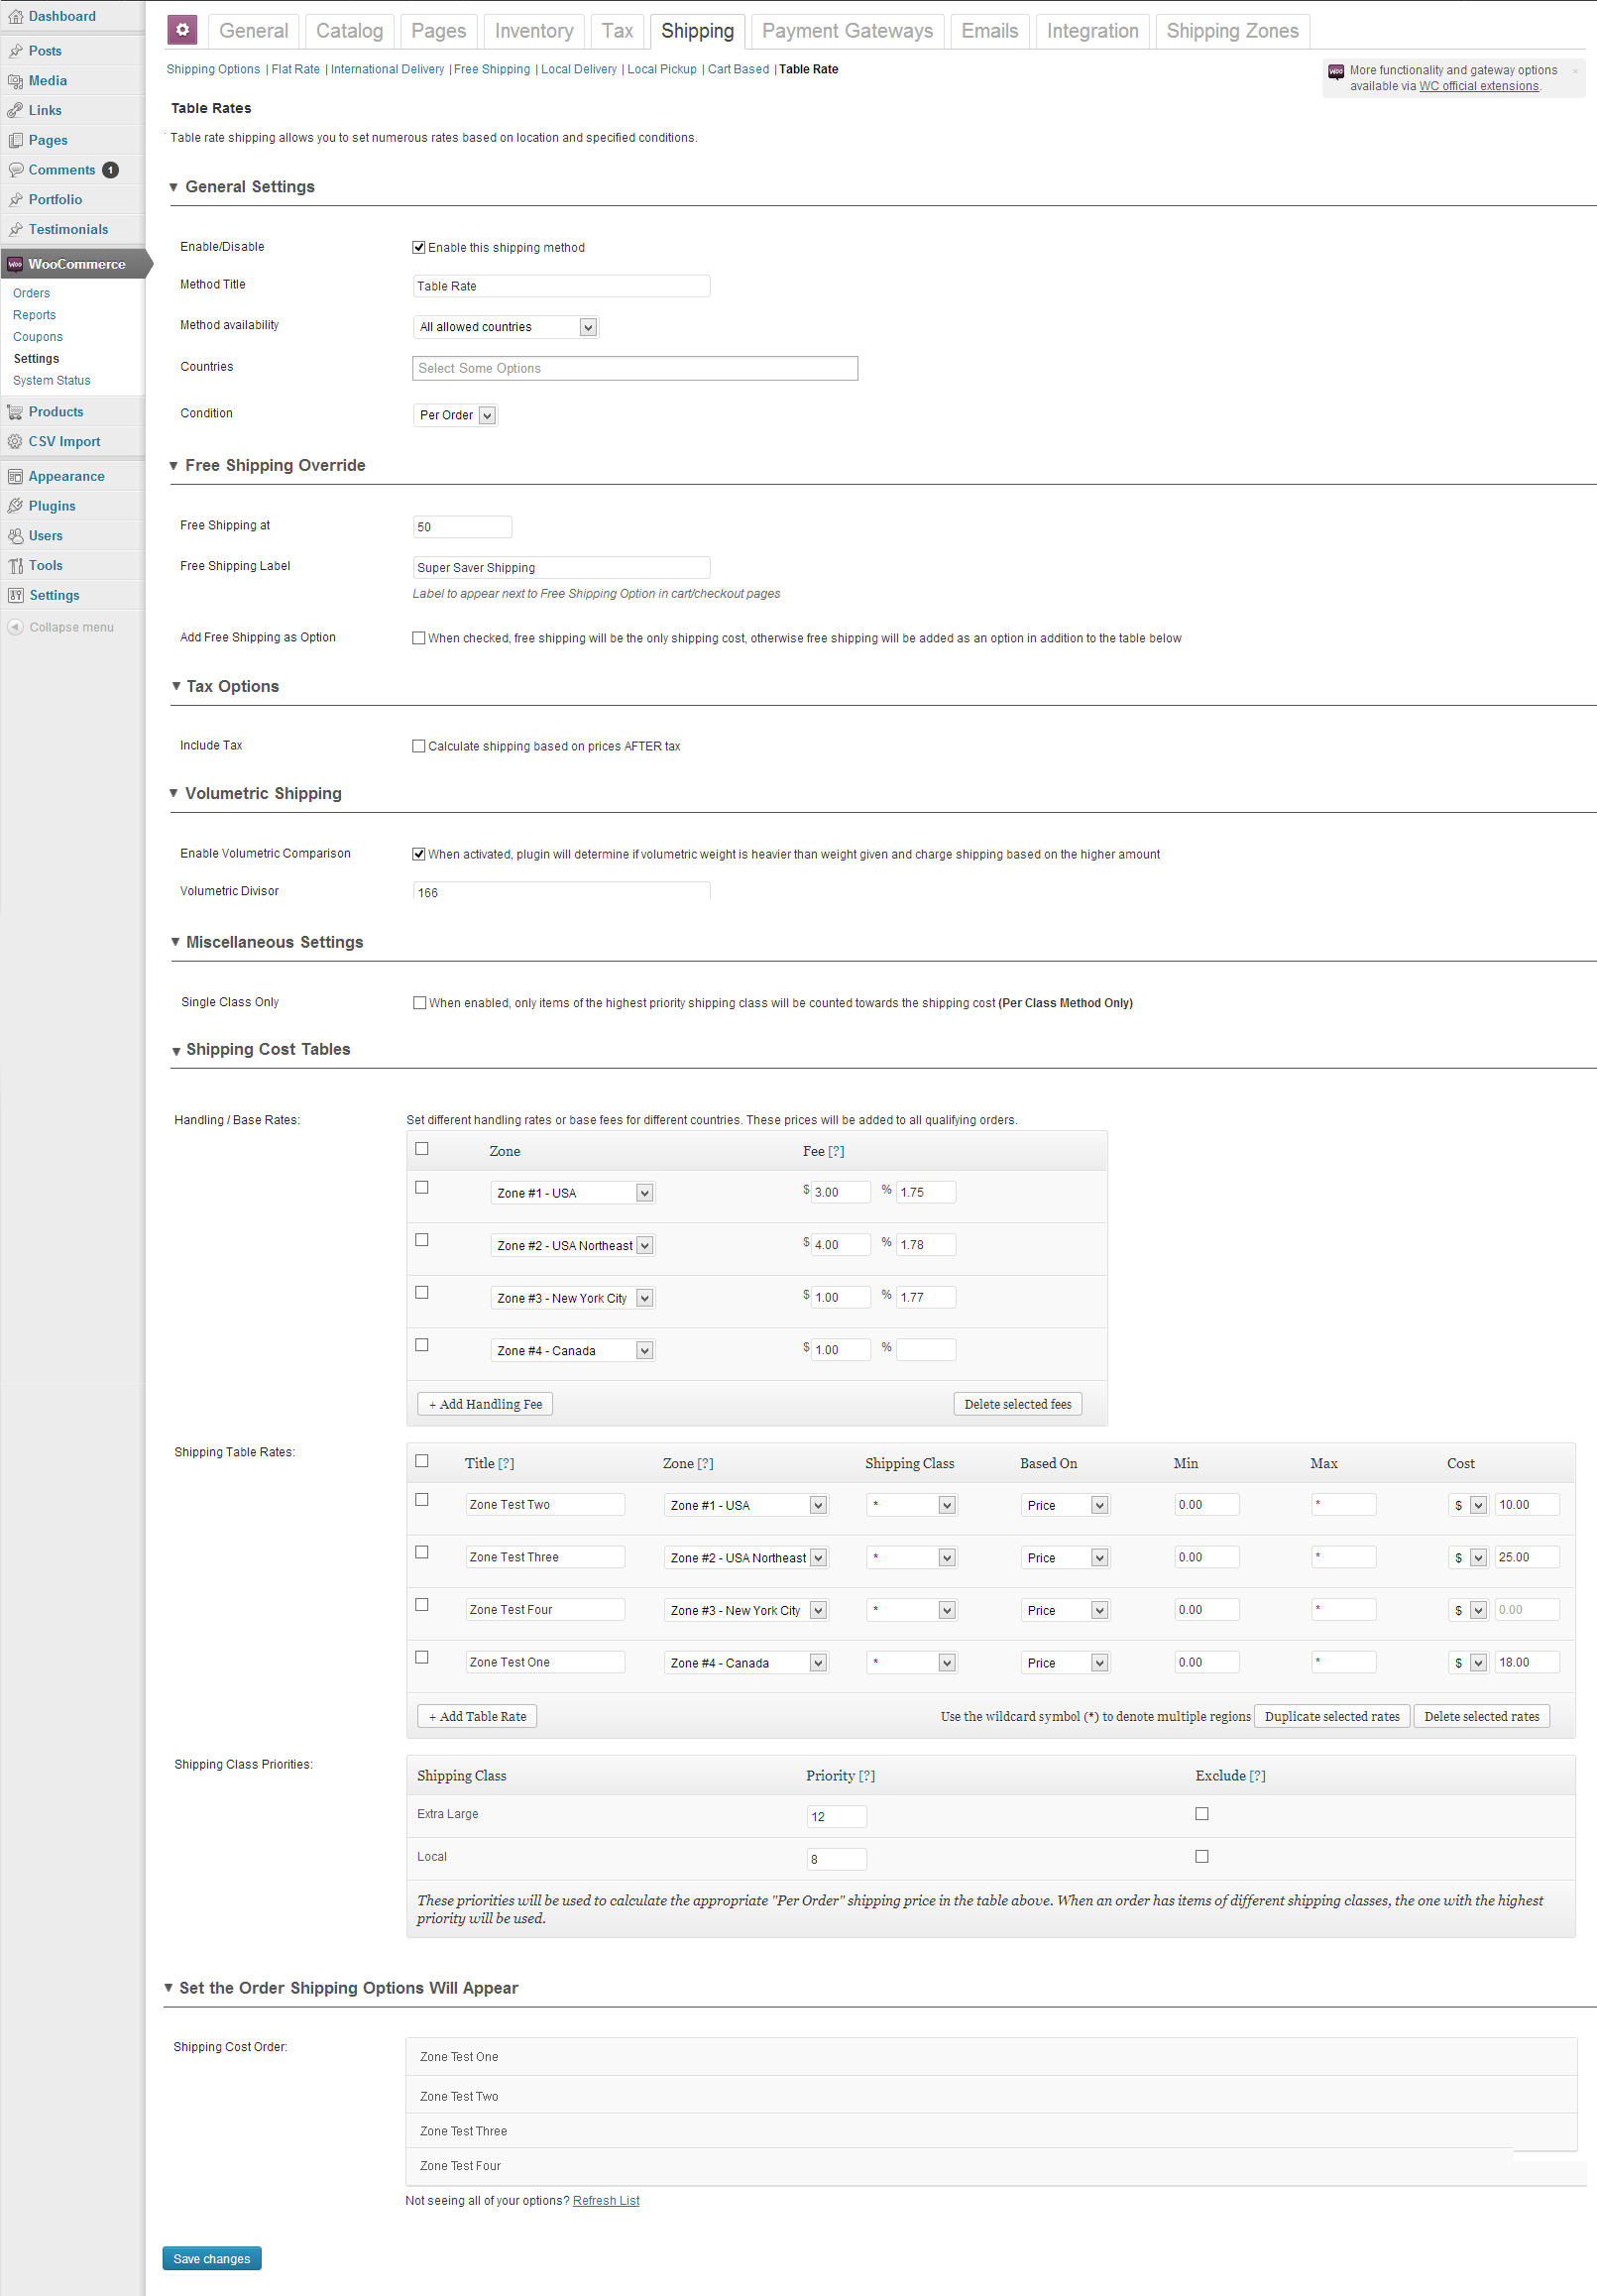
Task: Switch to the Payment Gateways tab
Action: pos(846,31)
